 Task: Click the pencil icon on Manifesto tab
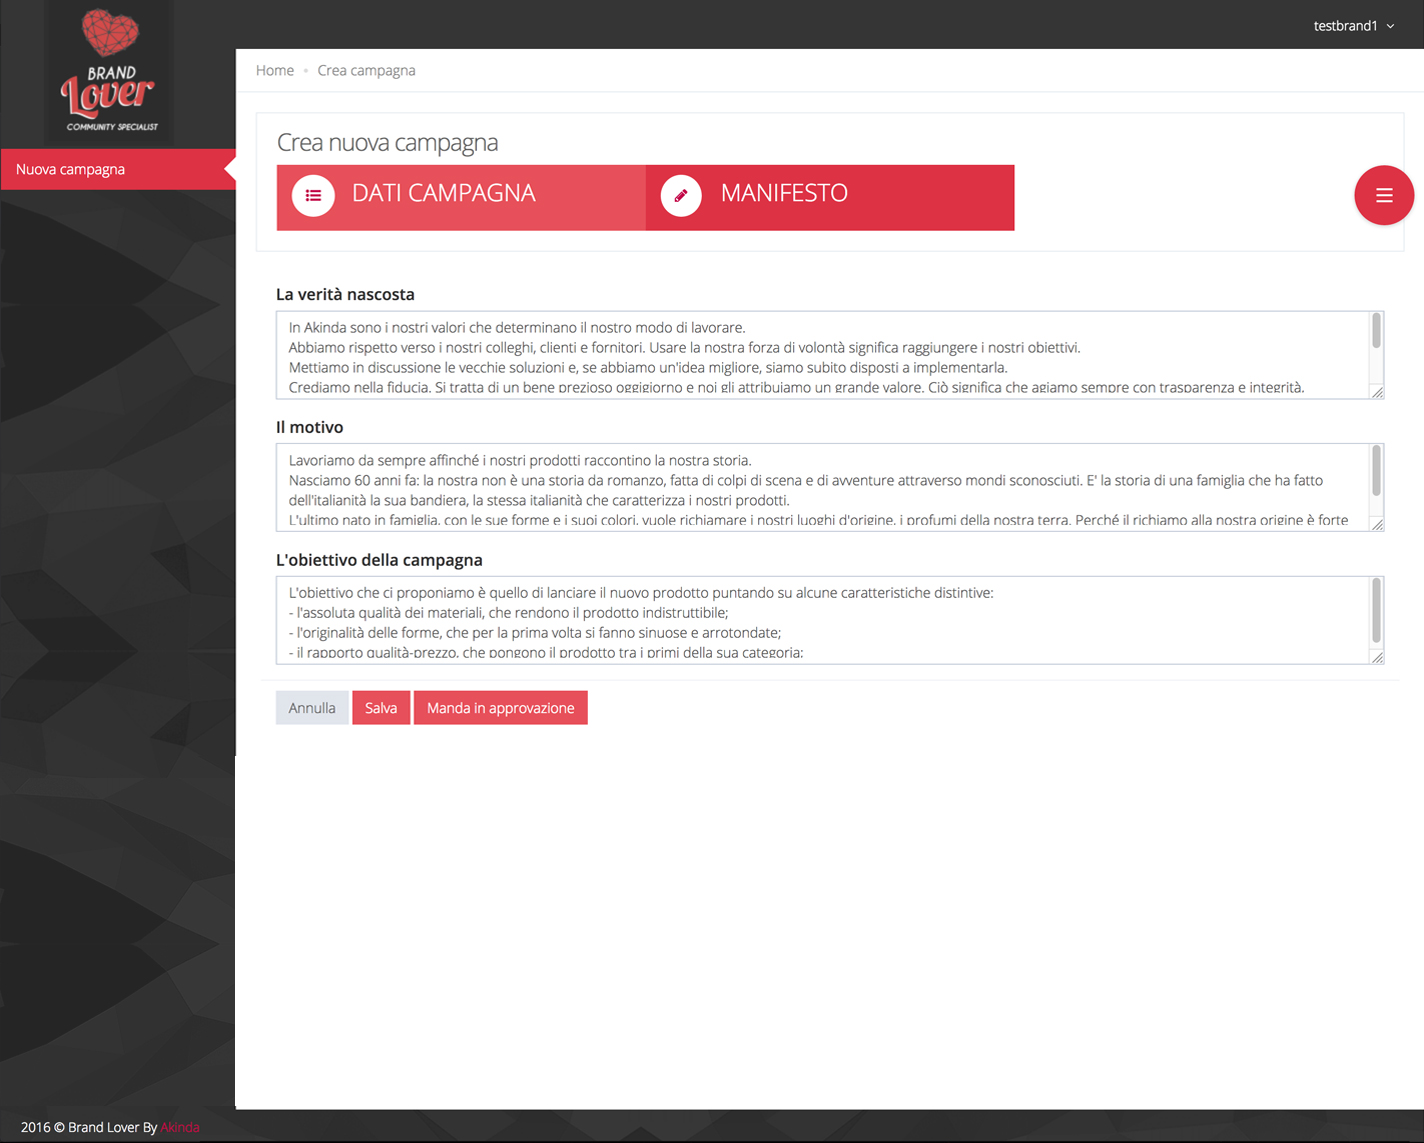tap(681, 196)
